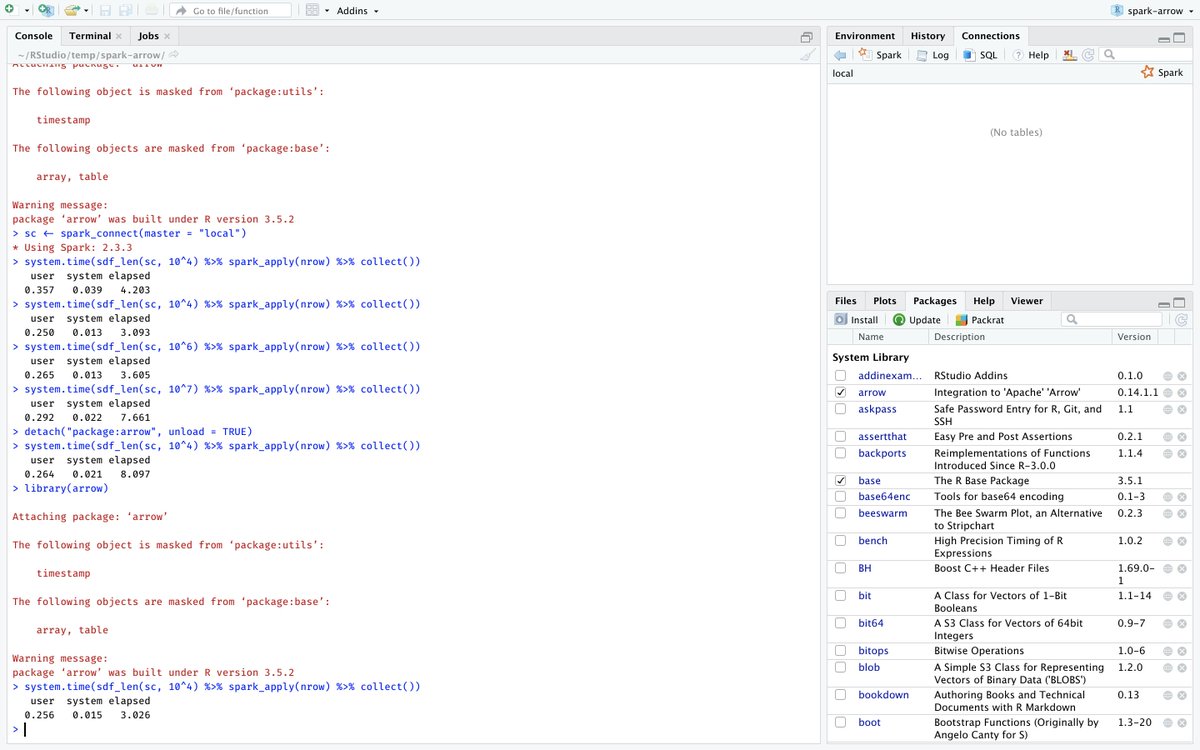Click the remove icon for beeswarm package
Image resolution: width=1200 pixels, height=750 pixels.
(1182, 513)
